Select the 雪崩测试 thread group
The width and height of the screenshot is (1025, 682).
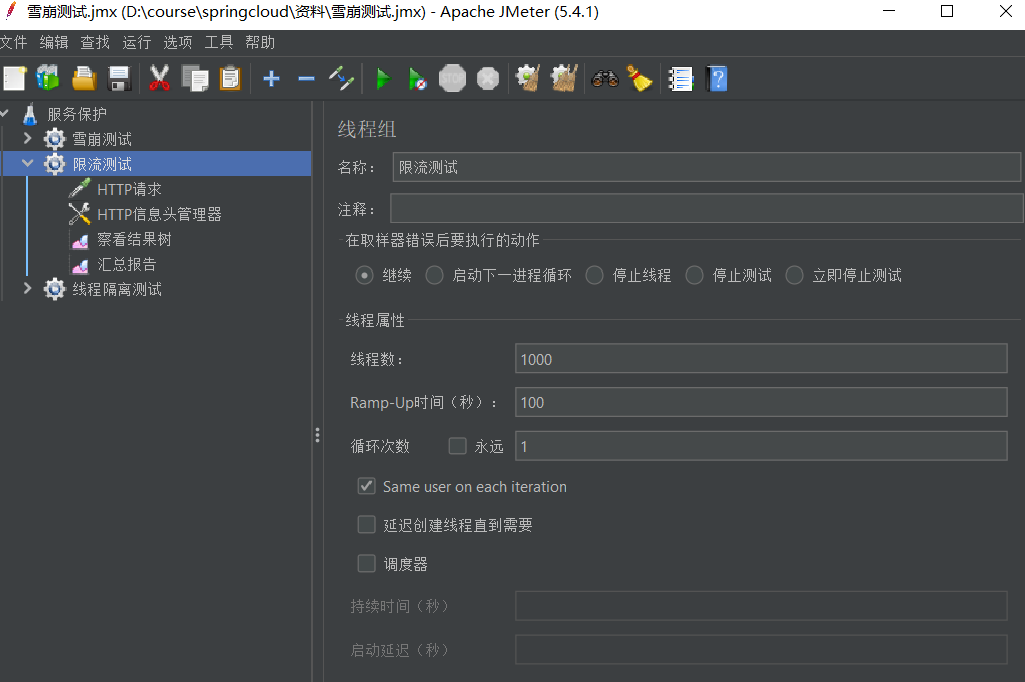point(102,139)
